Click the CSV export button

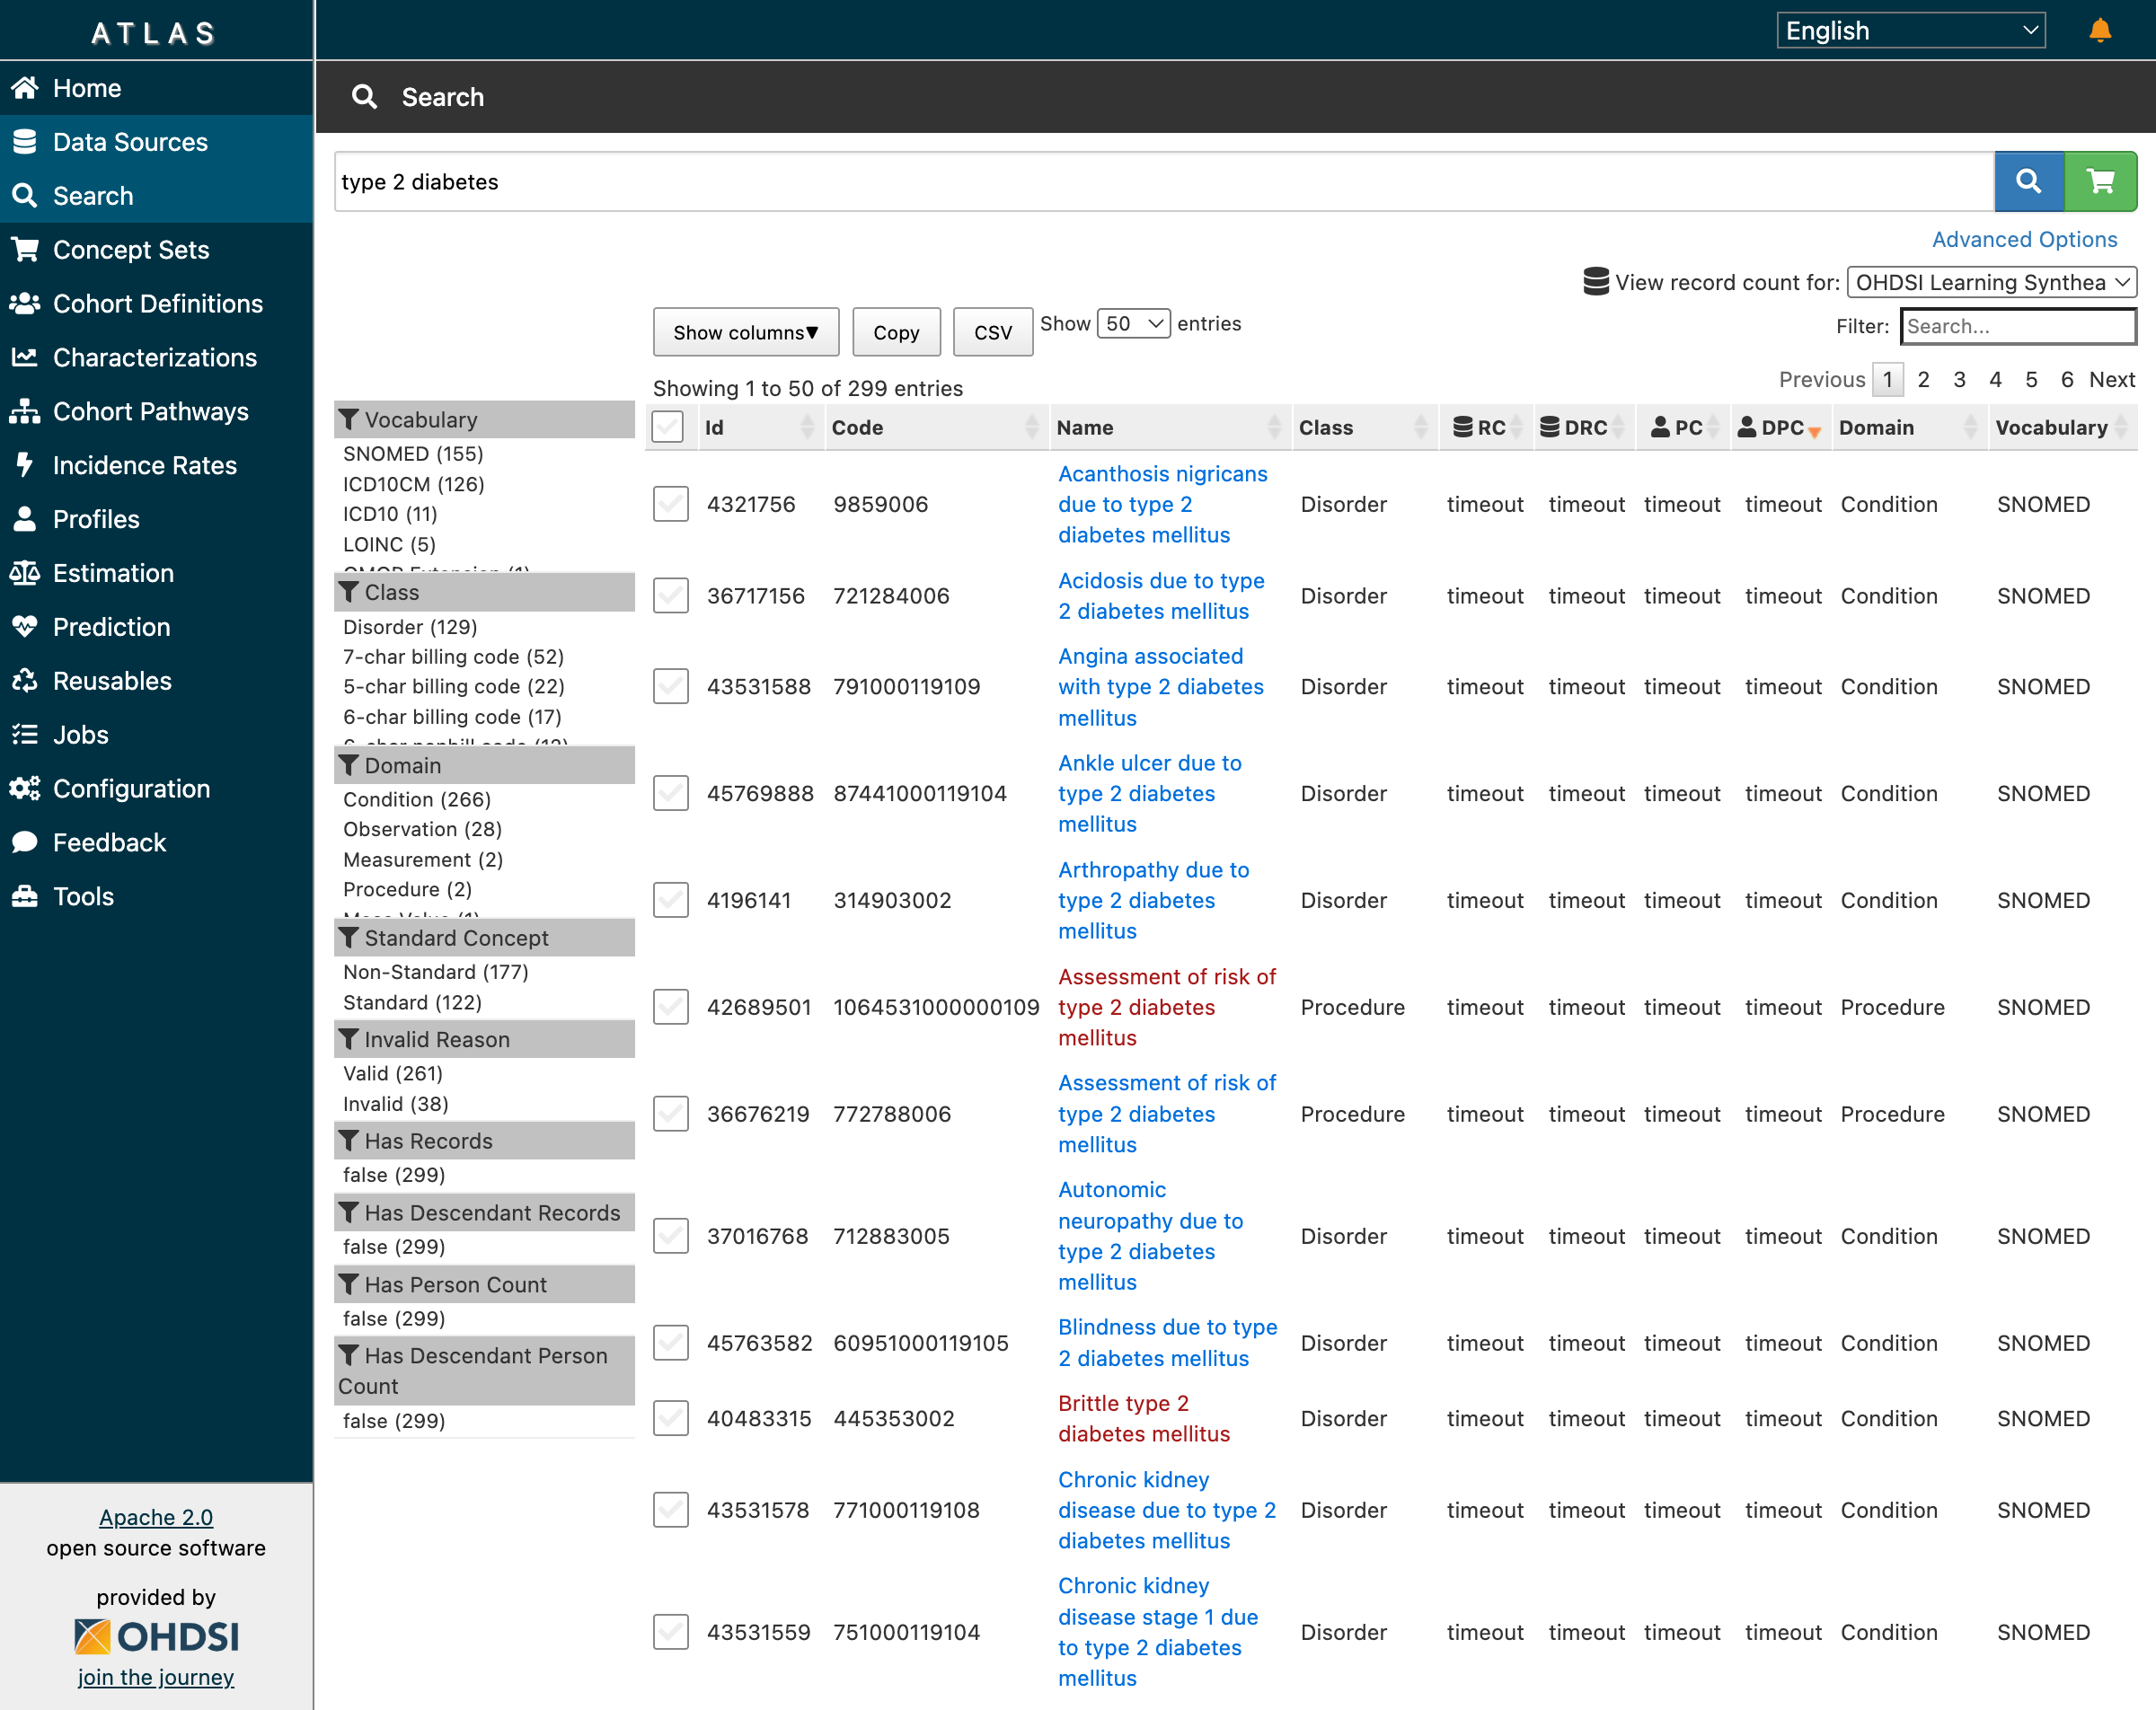pos(992,332)
